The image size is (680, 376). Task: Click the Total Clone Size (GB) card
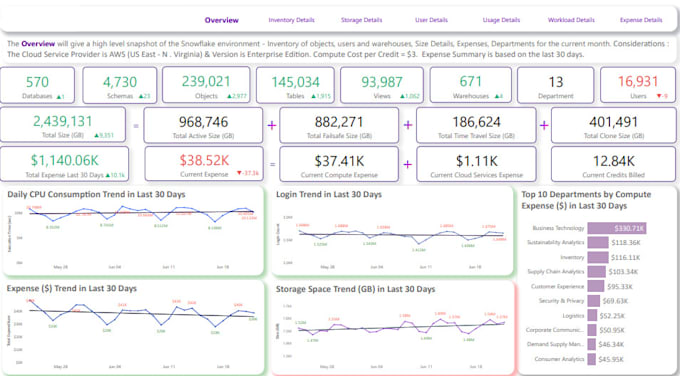[613, 125]
